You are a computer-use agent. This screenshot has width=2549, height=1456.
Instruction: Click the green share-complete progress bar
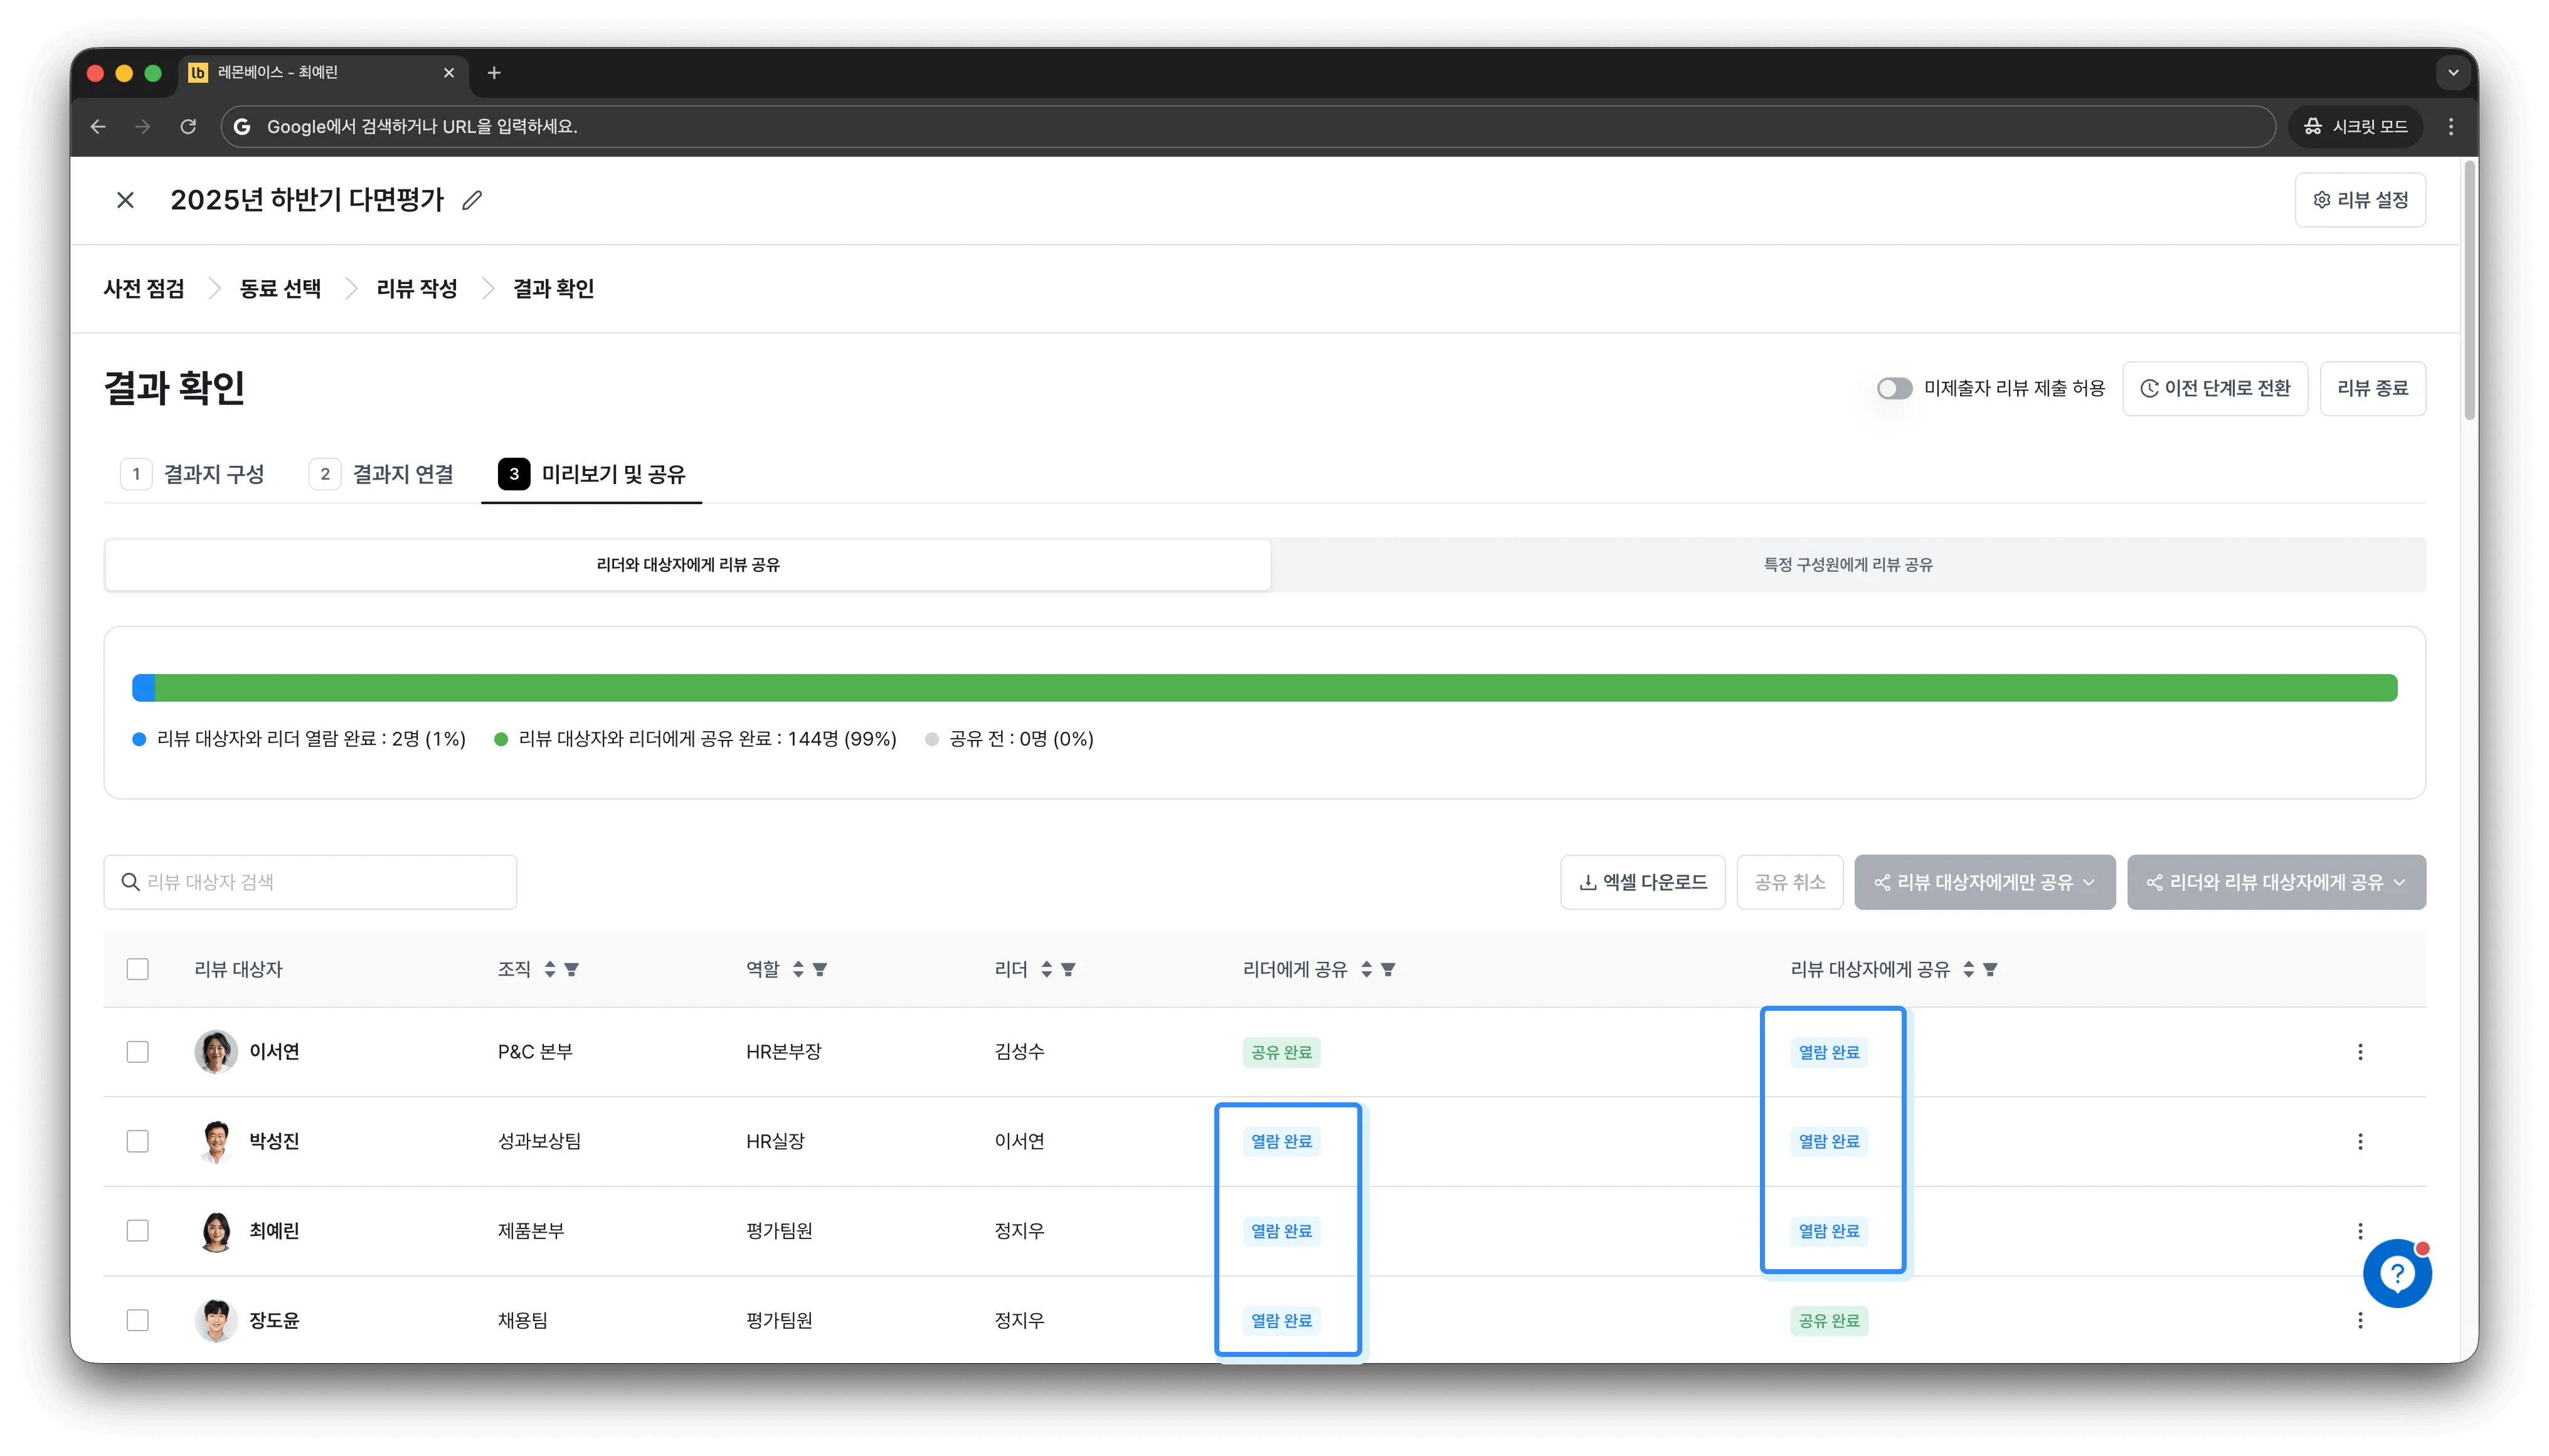click(1276, 688)
